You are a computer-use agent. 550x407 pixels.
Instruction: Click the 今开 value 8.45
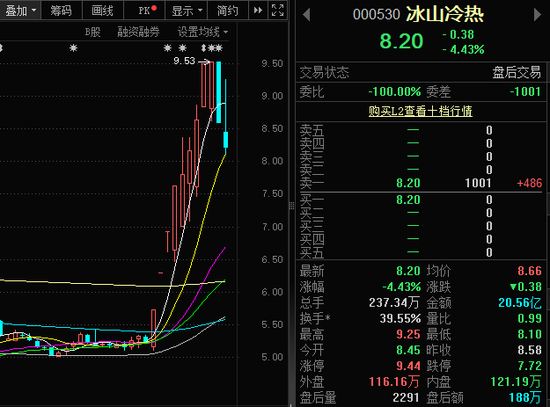(x=408, y=350)
